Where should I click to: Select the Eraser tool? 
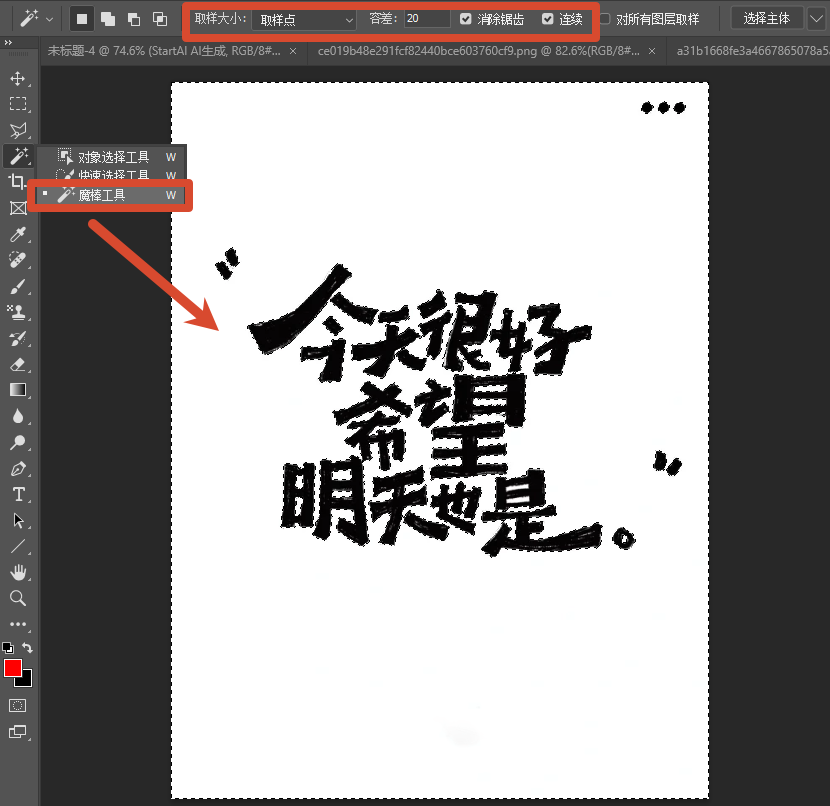[x=17, y=365]
